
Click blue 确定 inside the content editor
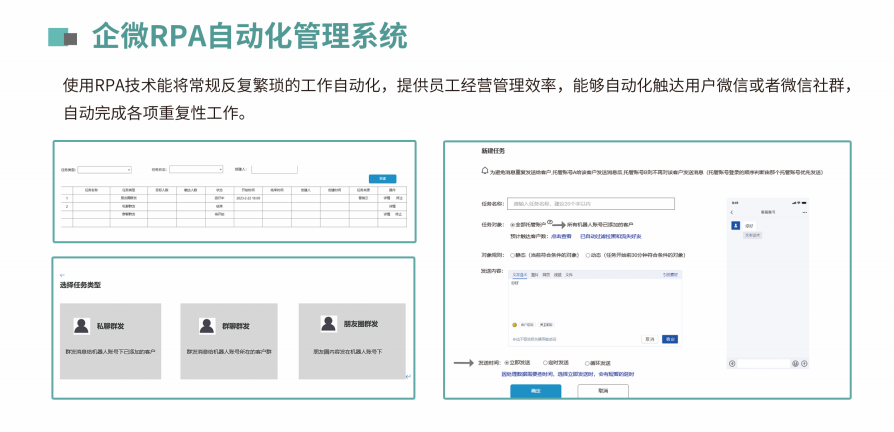click(x=670, y=339)
